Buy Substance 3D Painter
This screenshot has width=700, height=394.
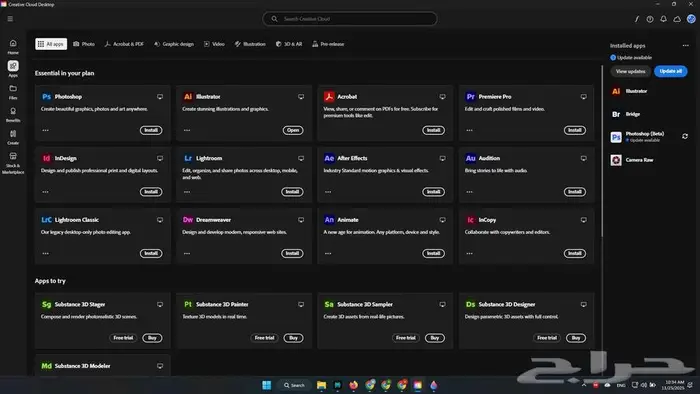pyautogui.click(x=293, y=338)
